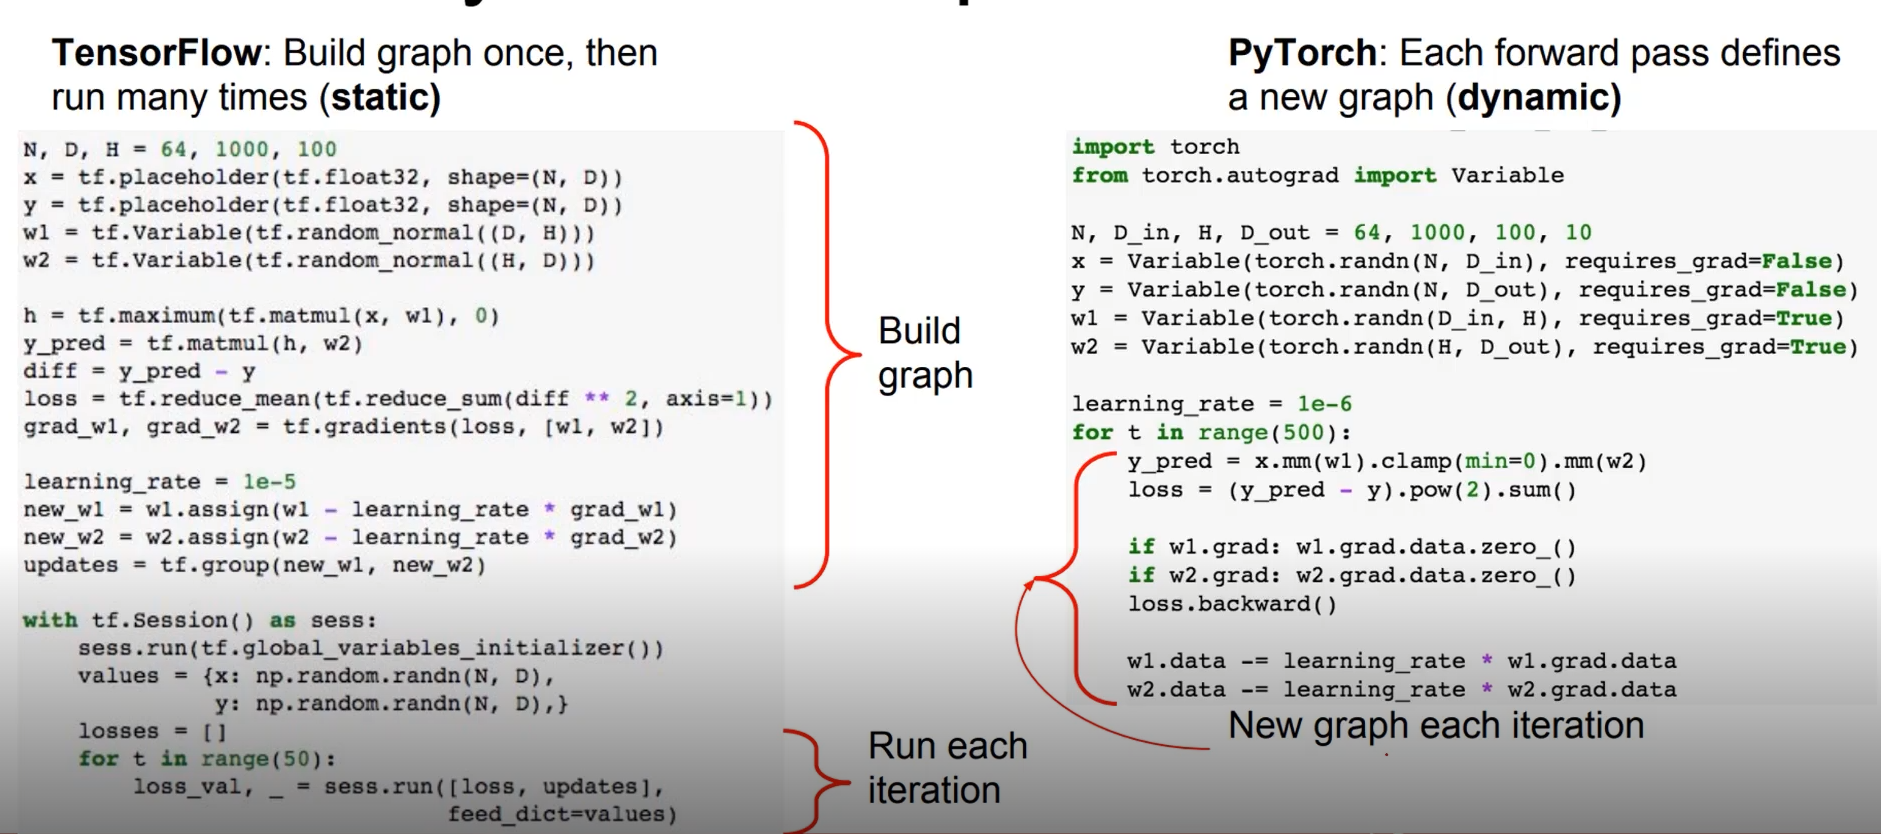Image resolution: width=1883 pixels, height=834 pixels.
Task: Click the "New graph each iteration" label
Action: (1436, 725)
